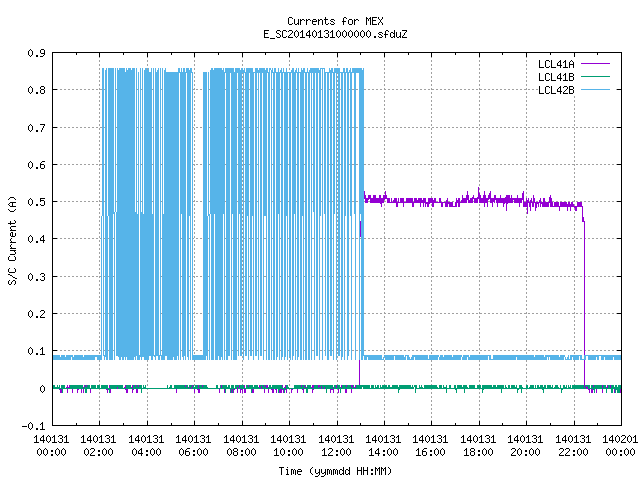Click the -0.1 y-axis tick label

tap(33, 426)
